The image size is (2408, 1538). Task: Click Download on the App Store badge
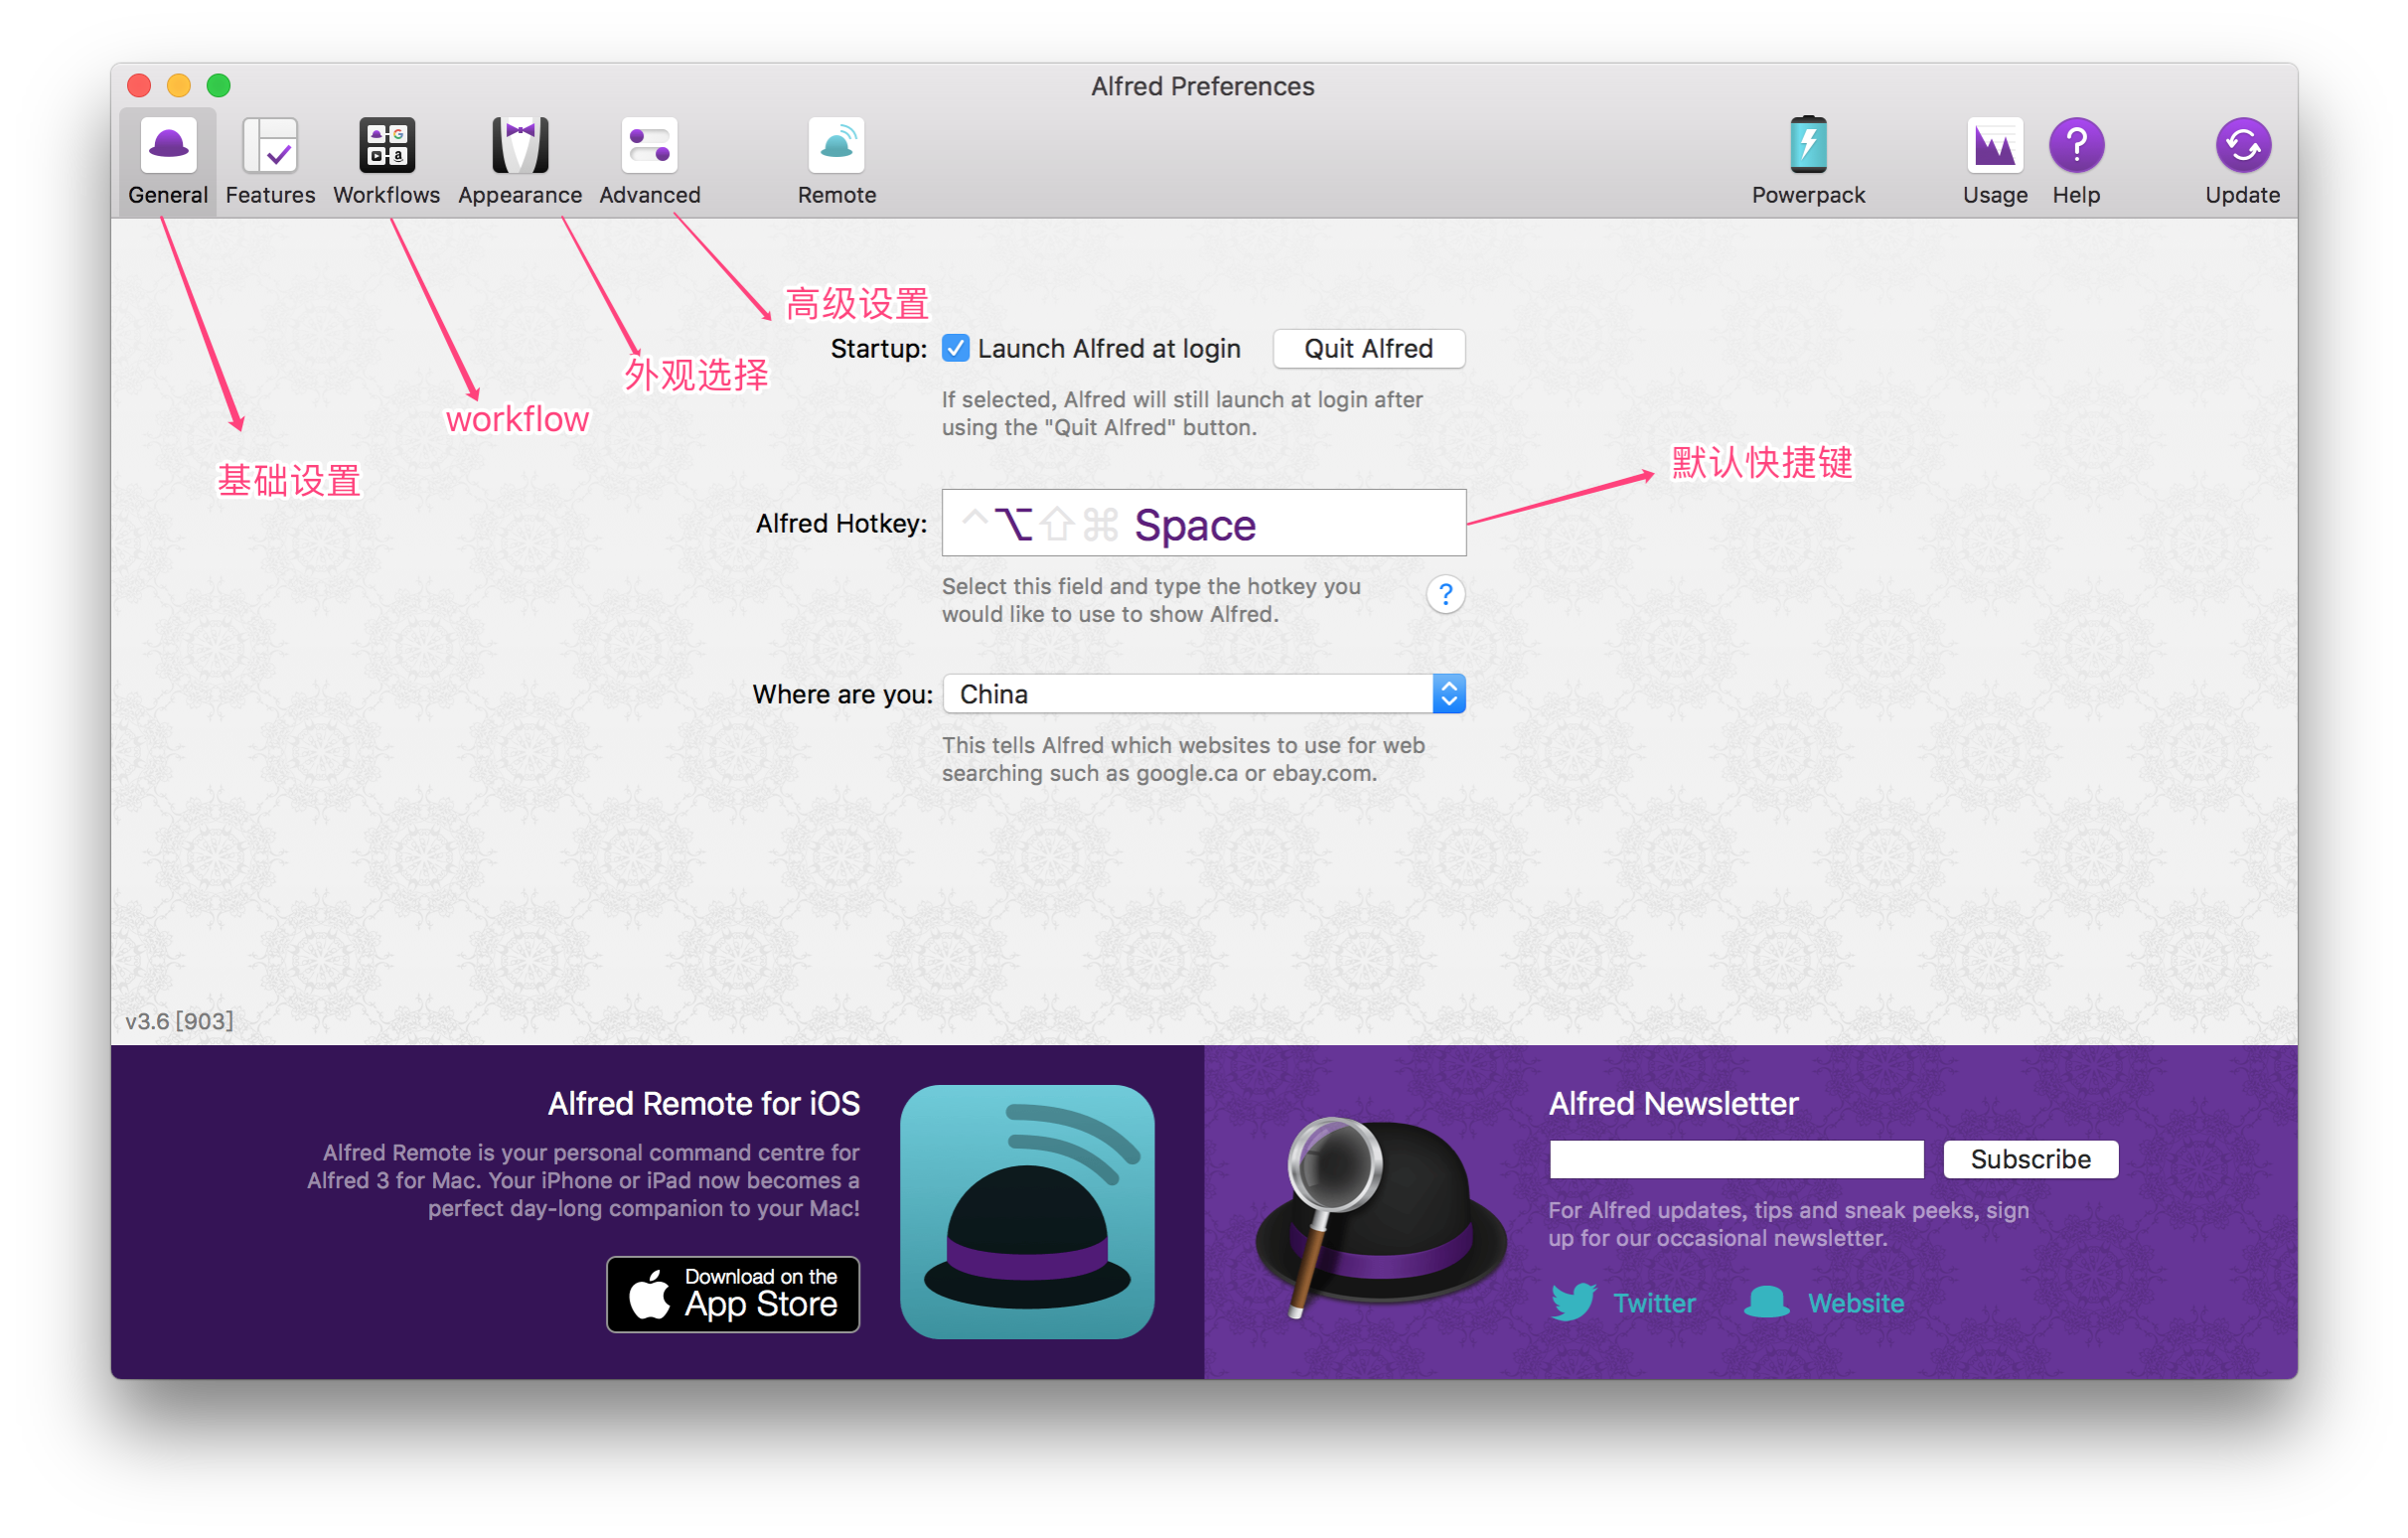733,1294
